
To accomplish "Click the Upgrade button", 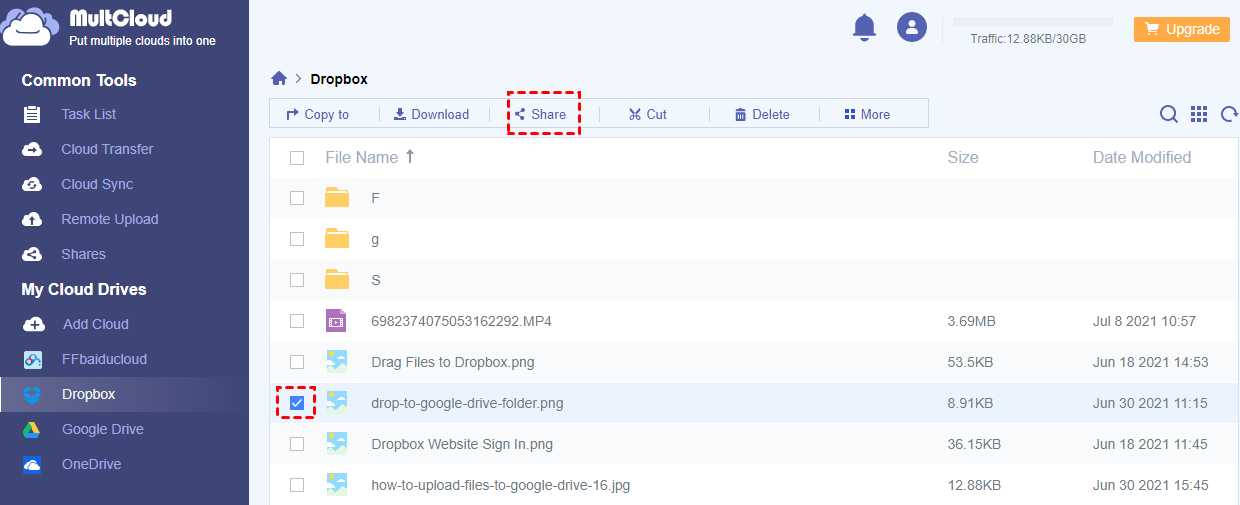I will coord(1181,29).
